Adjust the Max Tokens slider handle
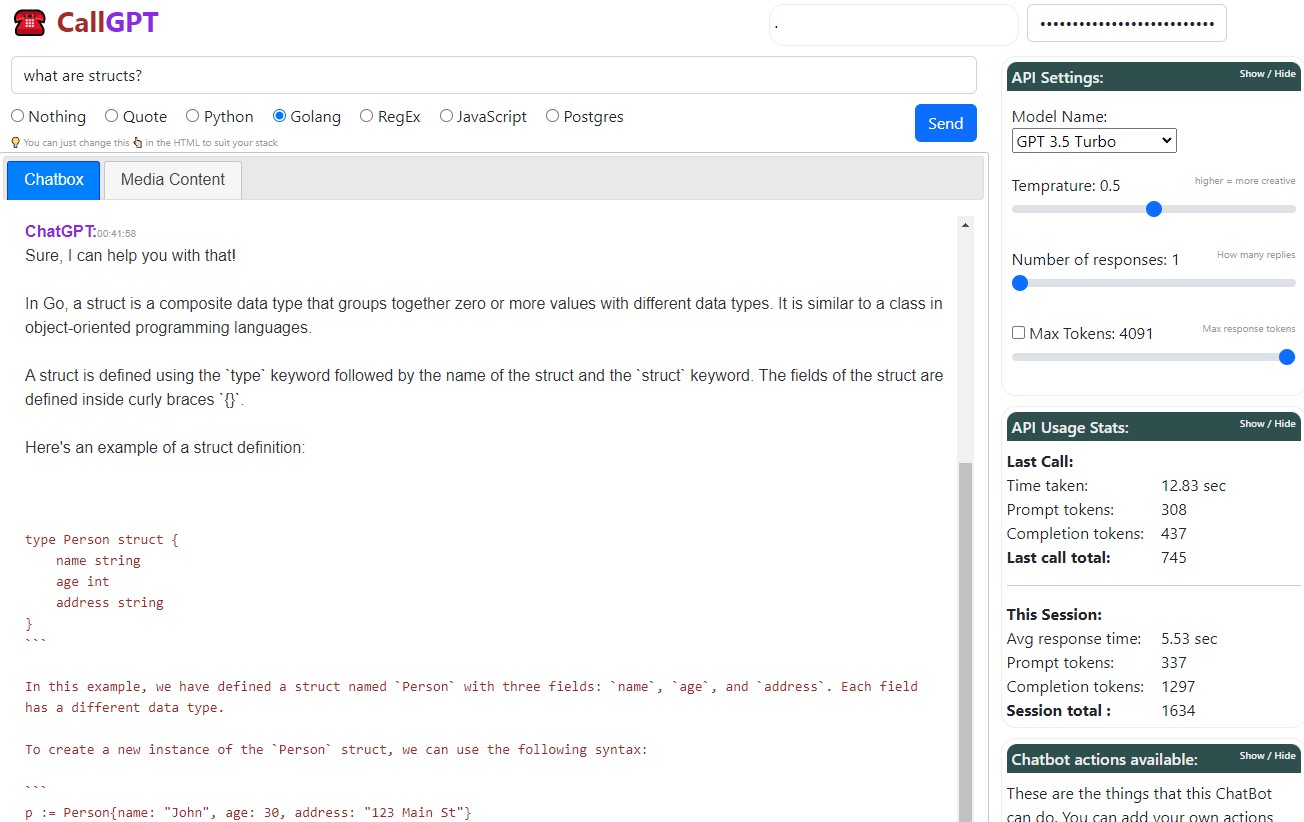The width and height of the screenshot is (1304, 822). 1287,357
